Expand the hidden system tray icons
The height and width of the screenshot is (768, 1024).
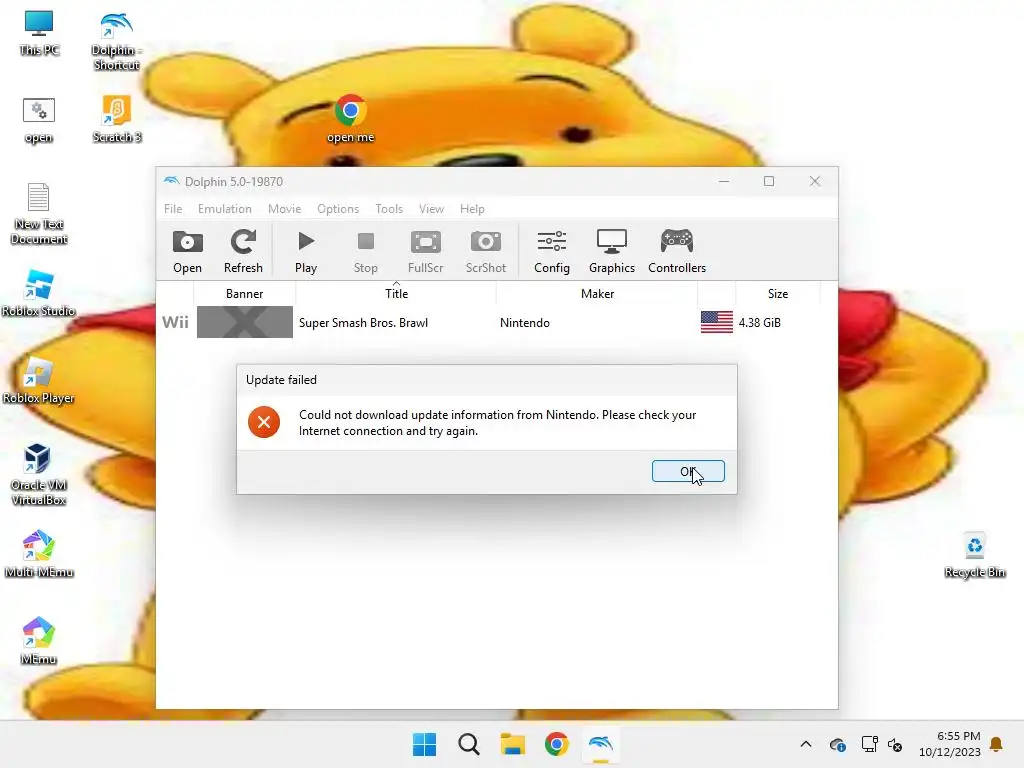[806, 744]
